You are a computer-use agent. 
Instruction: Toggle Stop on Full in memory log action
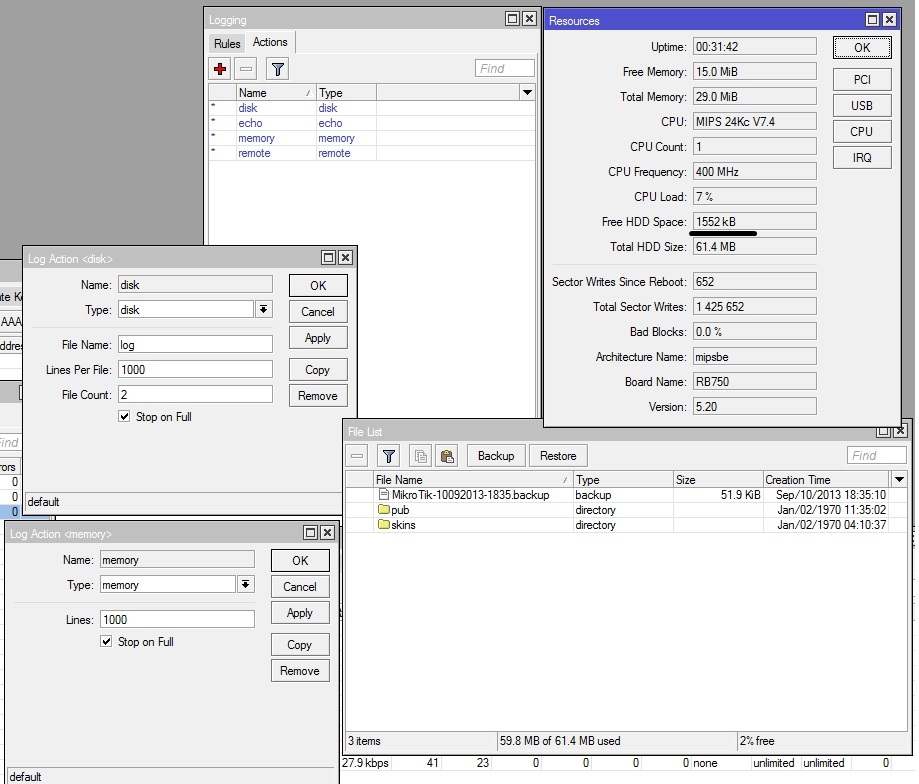point(107,642)
